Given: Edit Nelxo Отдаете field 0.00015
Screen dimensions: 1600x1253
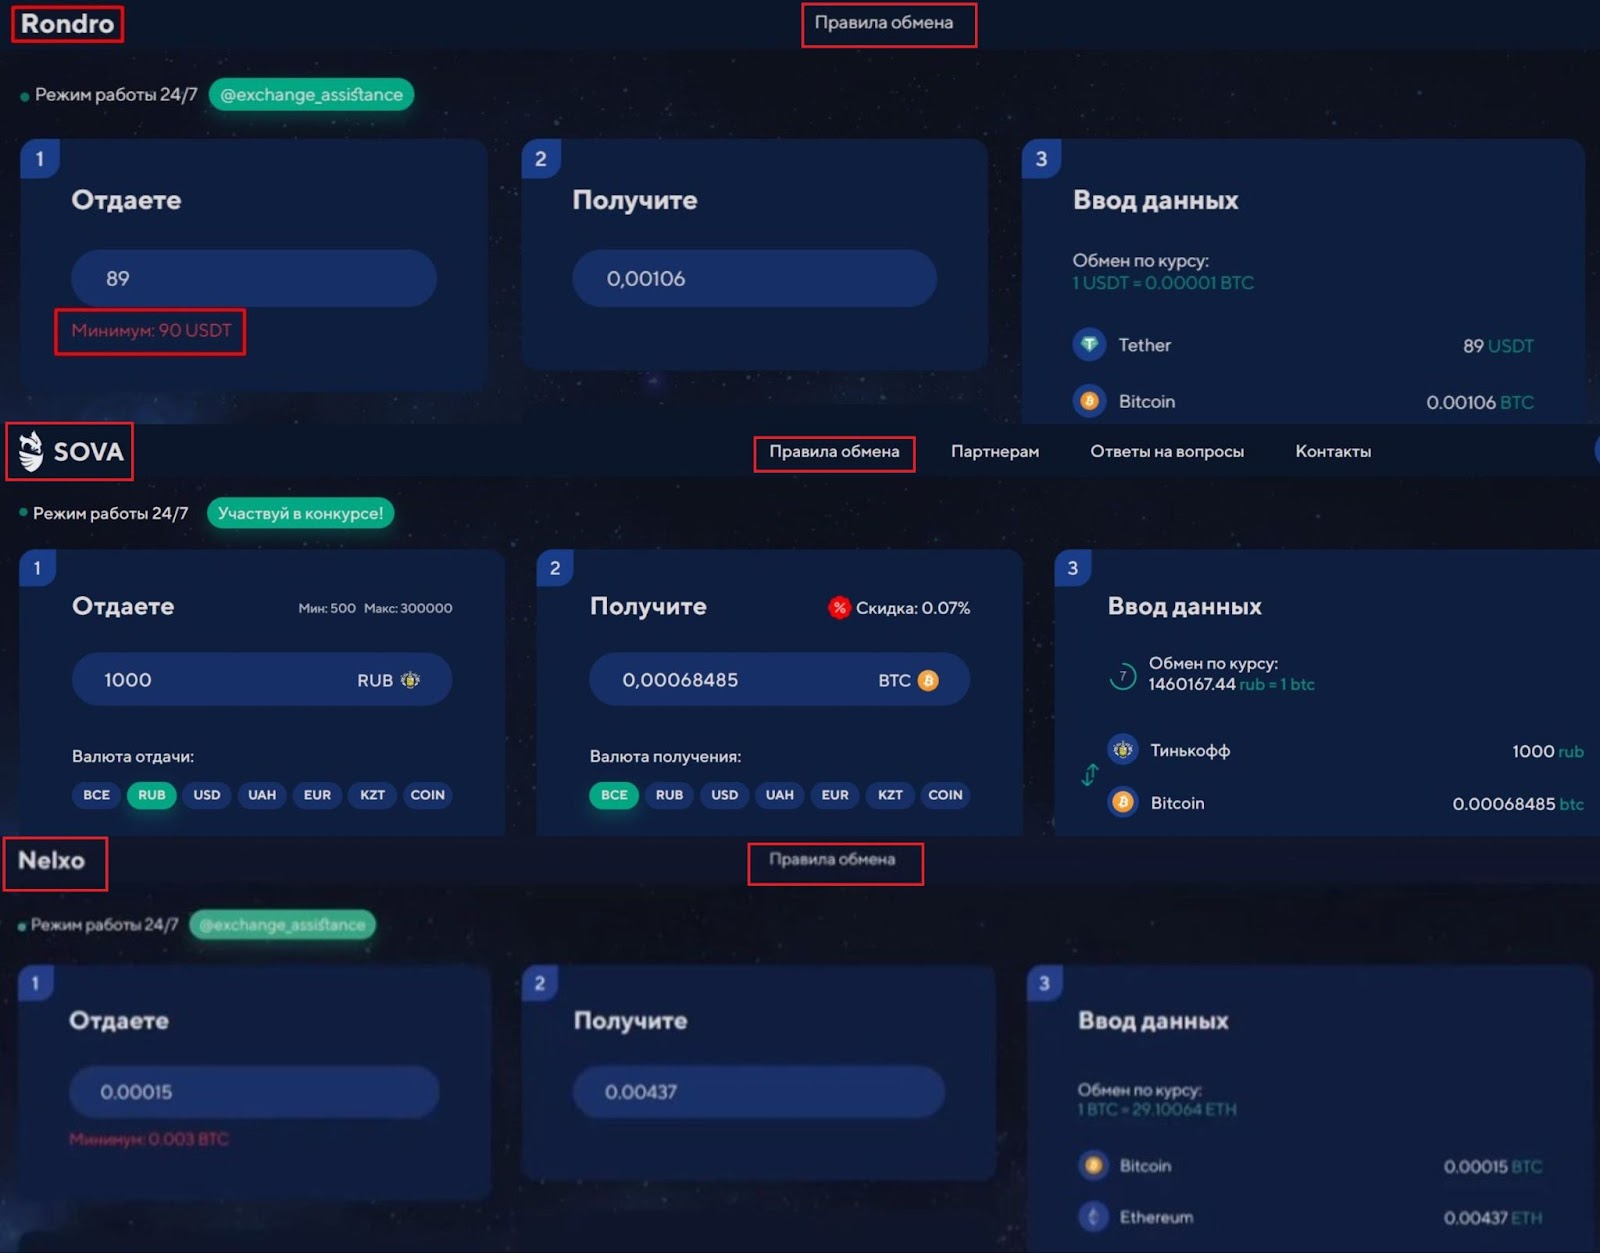Looking at the screenshot, I should coord(254,1092).
